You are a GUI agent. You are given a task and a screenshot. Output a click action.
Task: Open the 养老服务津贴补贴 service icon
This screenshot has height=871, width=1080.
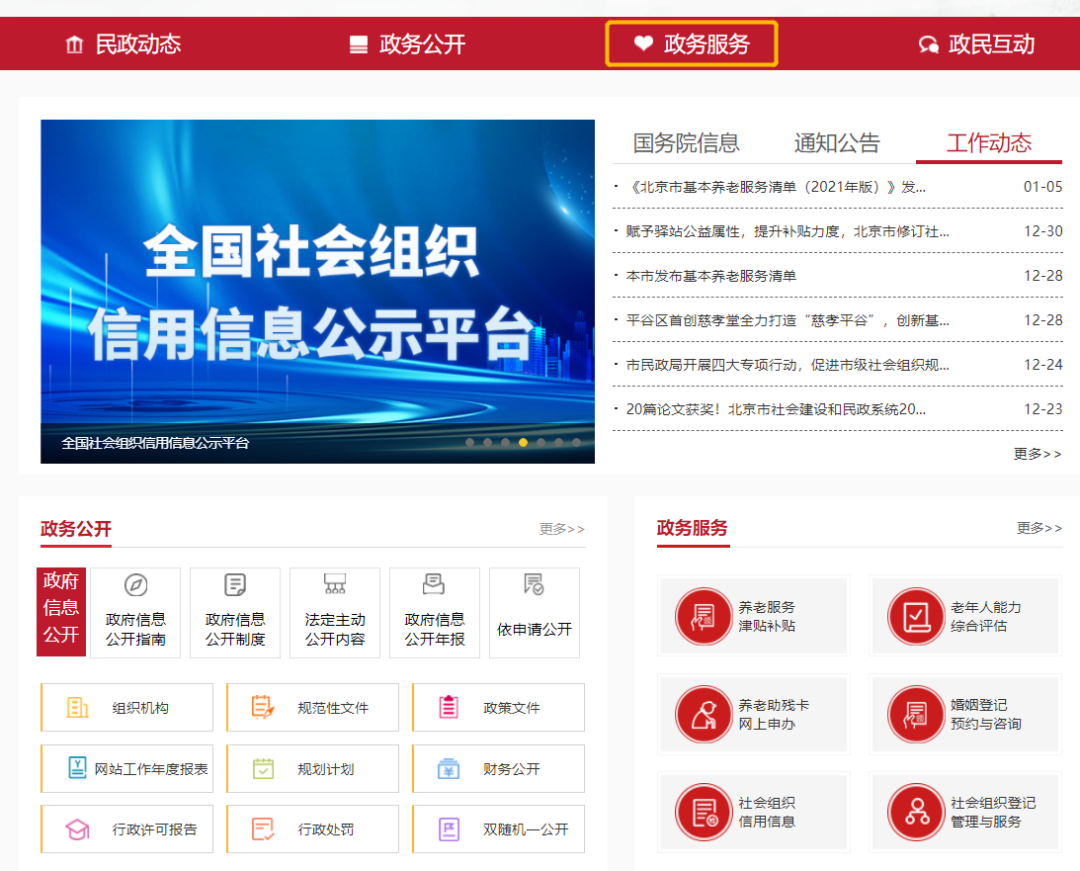pyautogui.click(x=704, y=616)
